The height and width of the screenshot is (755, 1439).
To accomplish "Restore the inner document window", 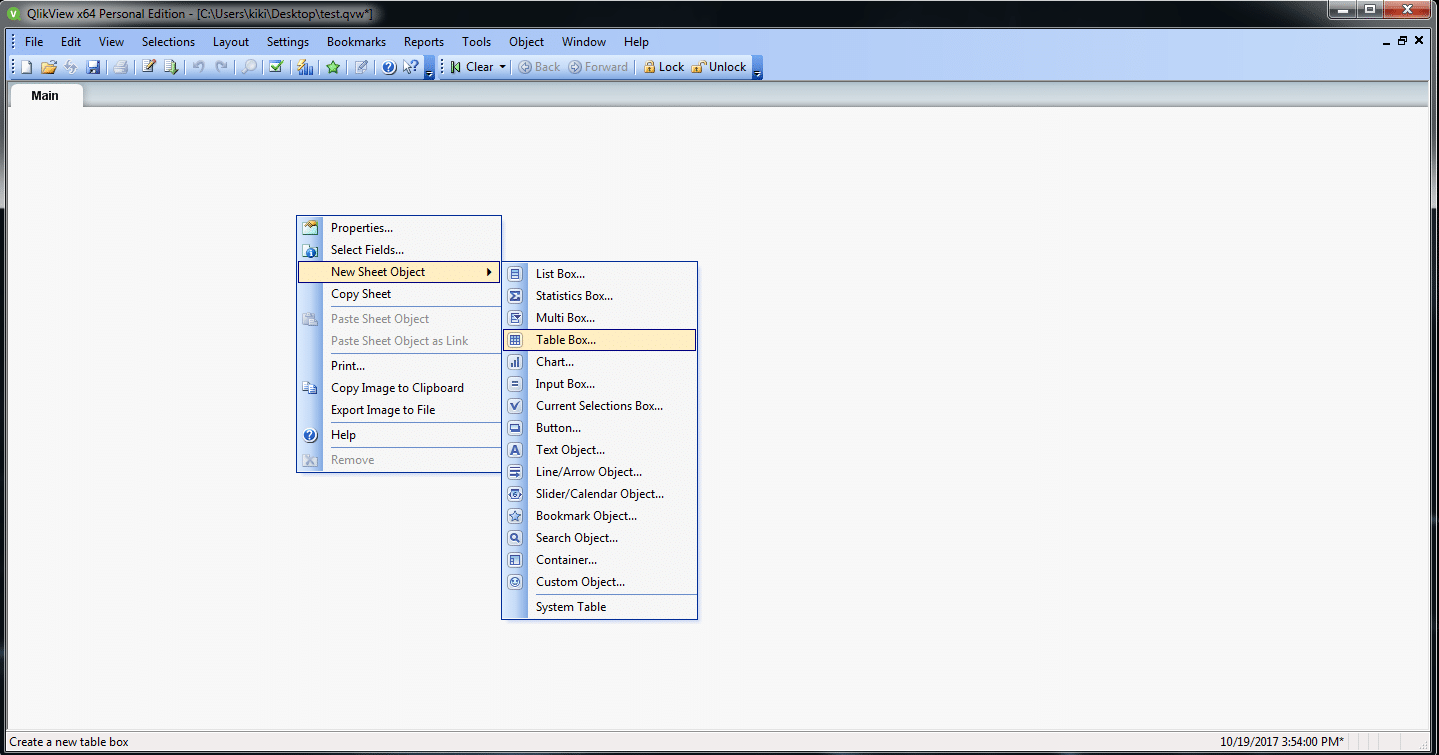I will pos(1402,41).
